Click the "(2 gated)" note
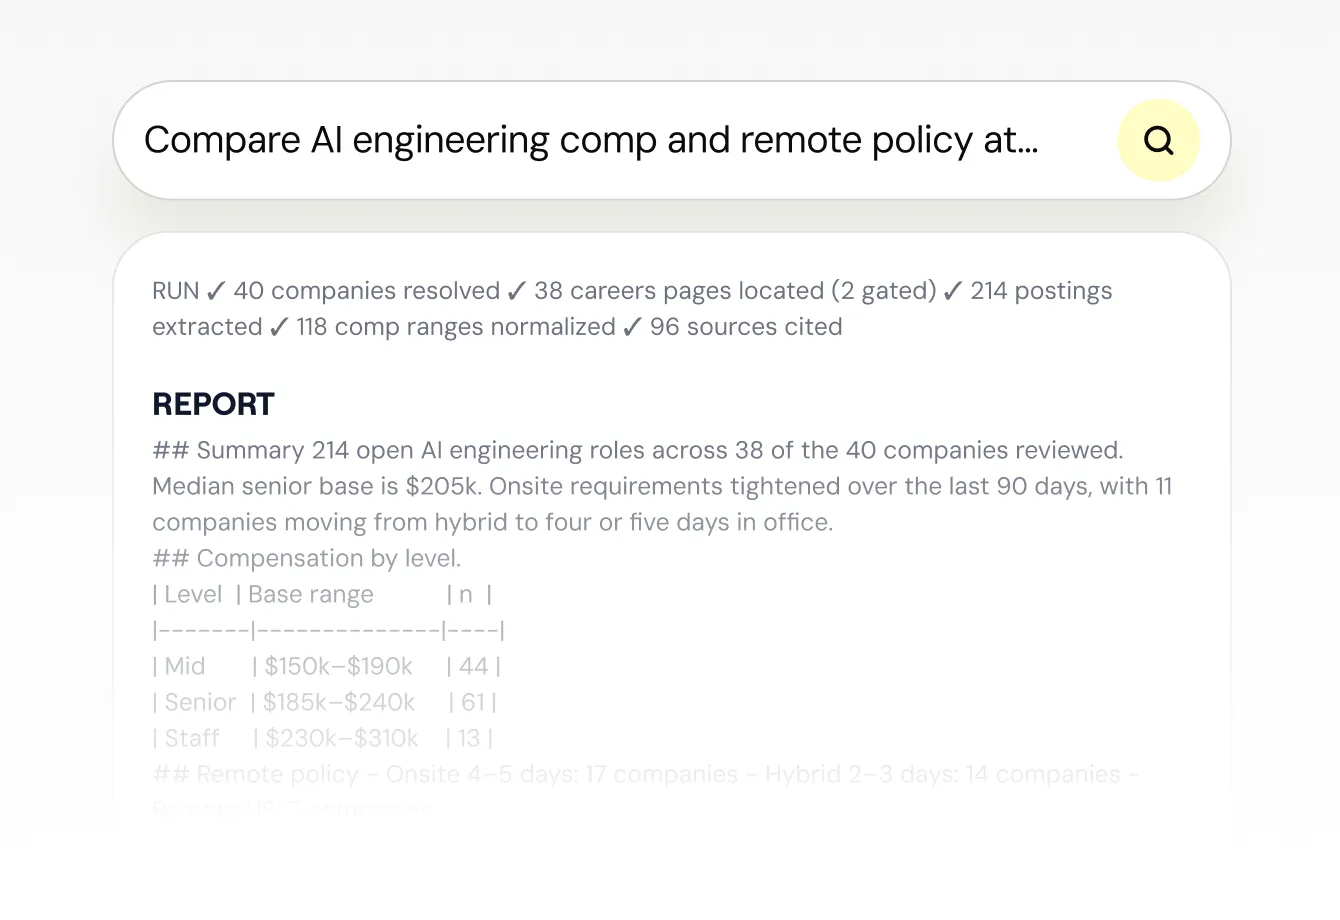Viewport: 1340px width, 920px height. [884, 291]
